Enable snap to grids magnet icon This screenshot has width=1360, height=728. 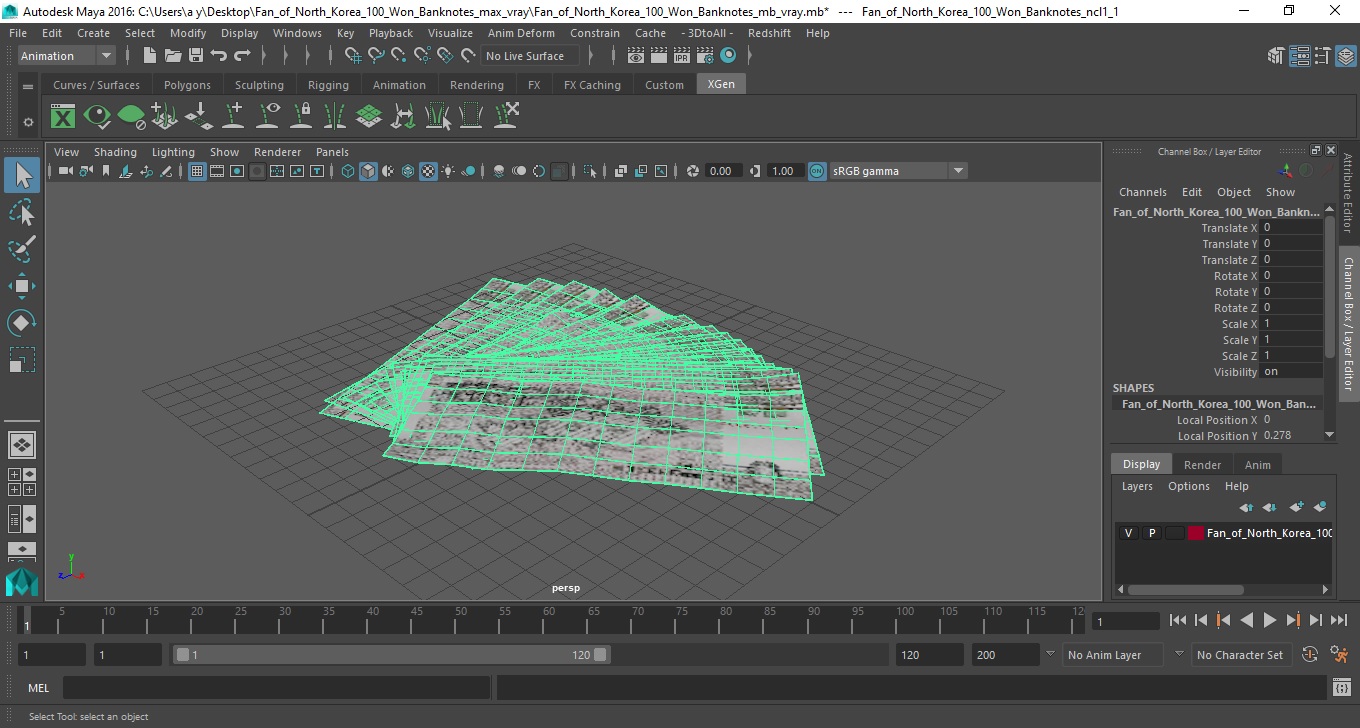click(353, 56)
